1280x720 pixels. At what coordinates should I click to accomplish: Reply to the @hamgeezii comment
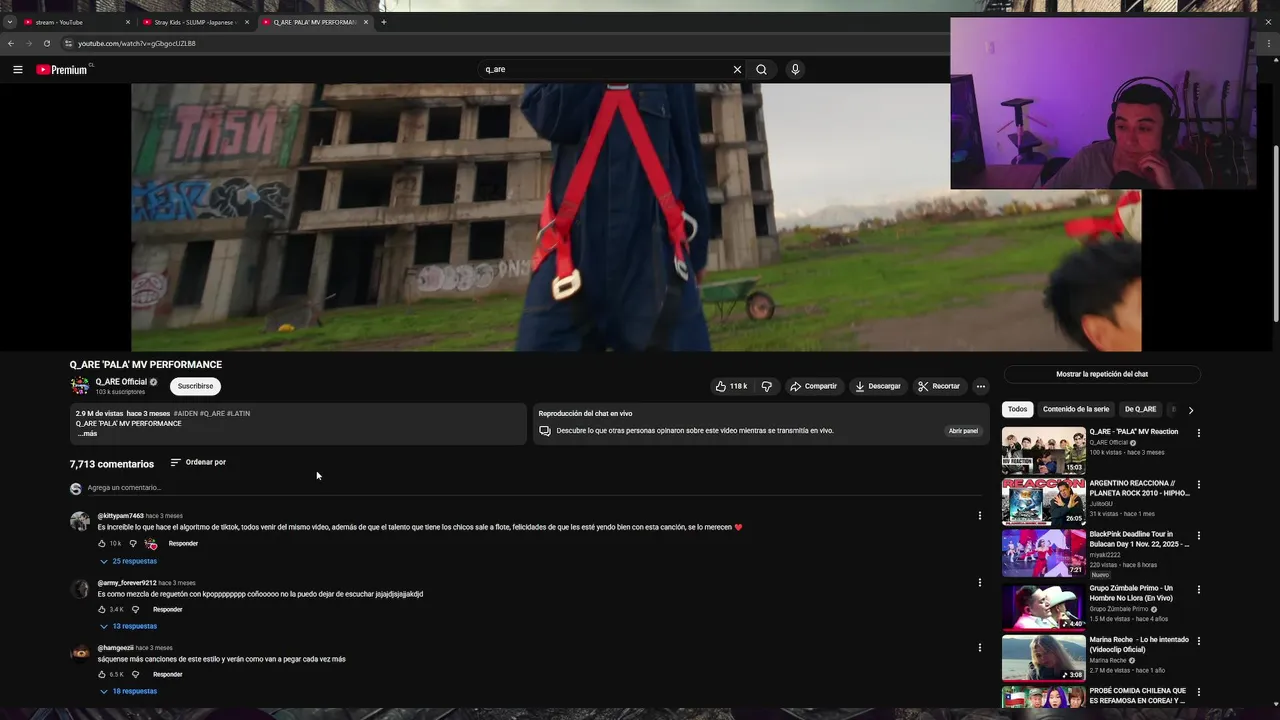pyautogui.click(x=167, y=674)
